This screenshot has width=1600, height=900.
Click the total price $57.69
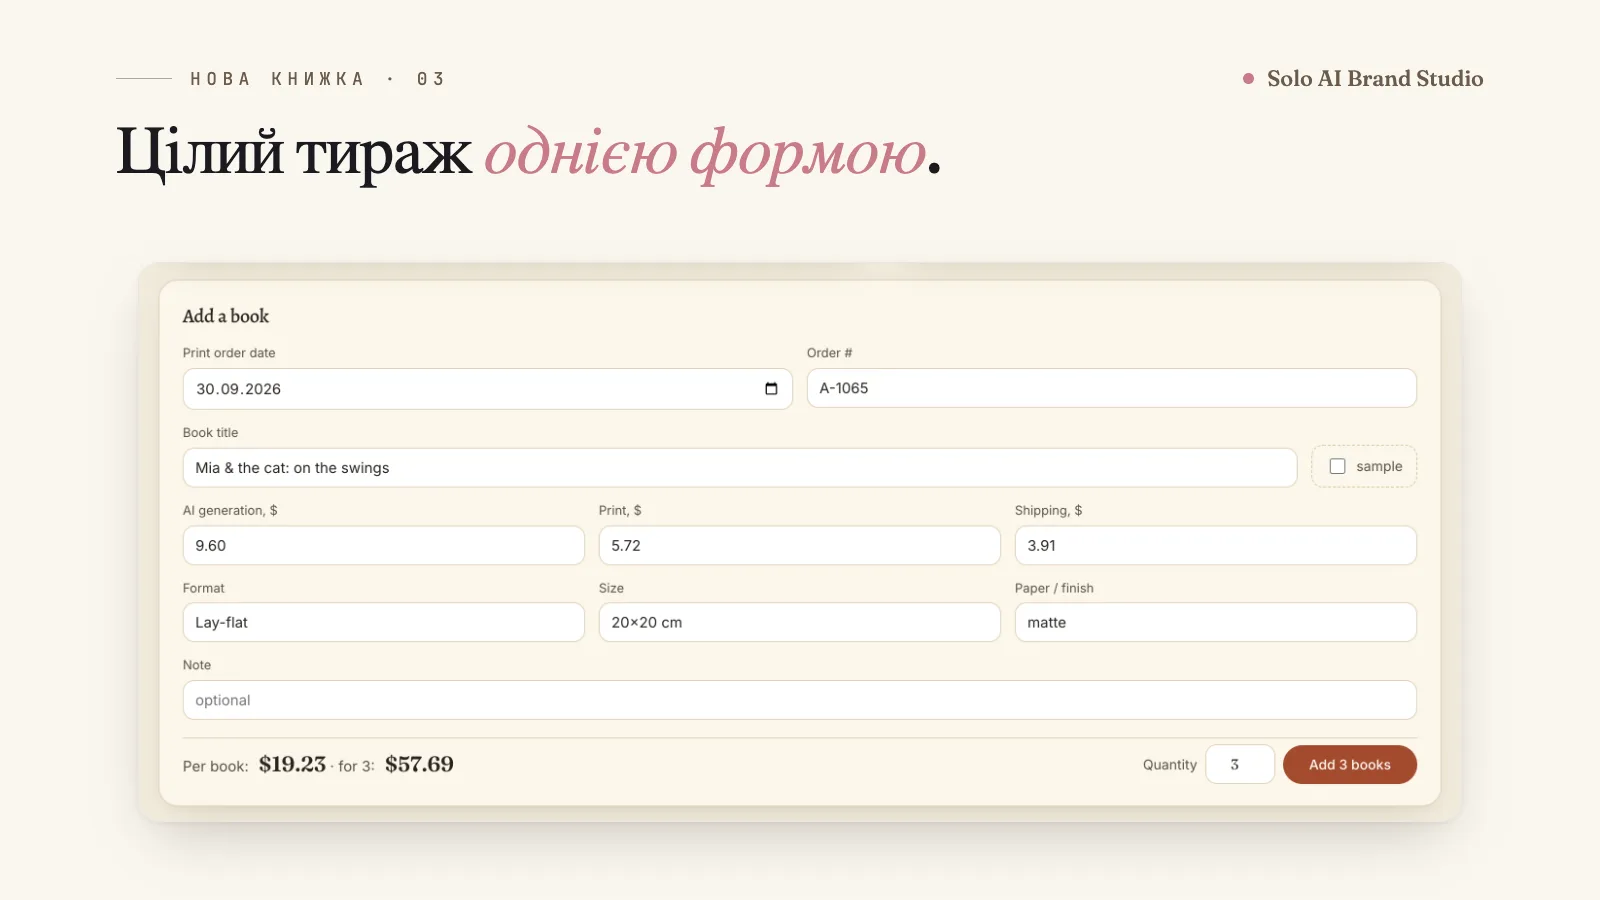419,765
